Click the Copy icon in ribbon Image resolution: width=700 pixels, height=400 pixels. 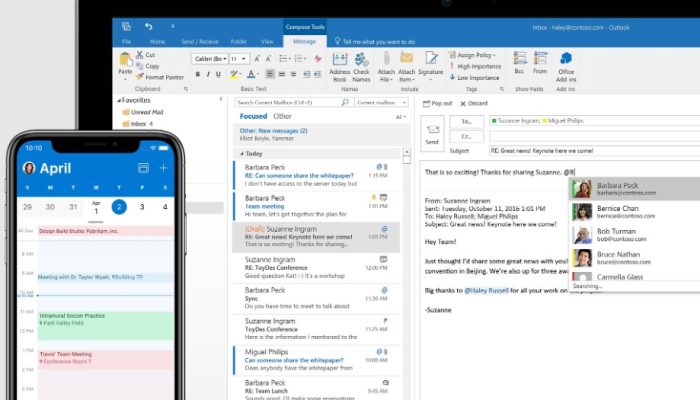140,66
